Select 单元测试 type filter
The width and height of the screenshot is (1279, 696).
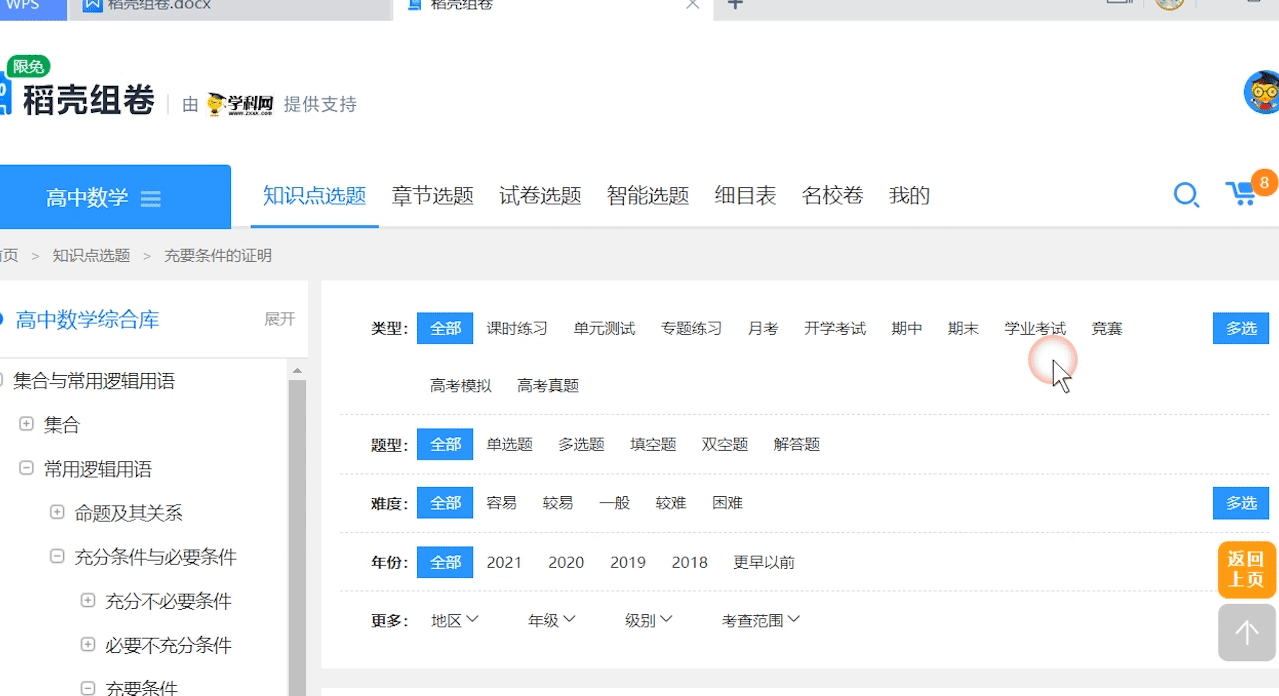coord(604,328)
